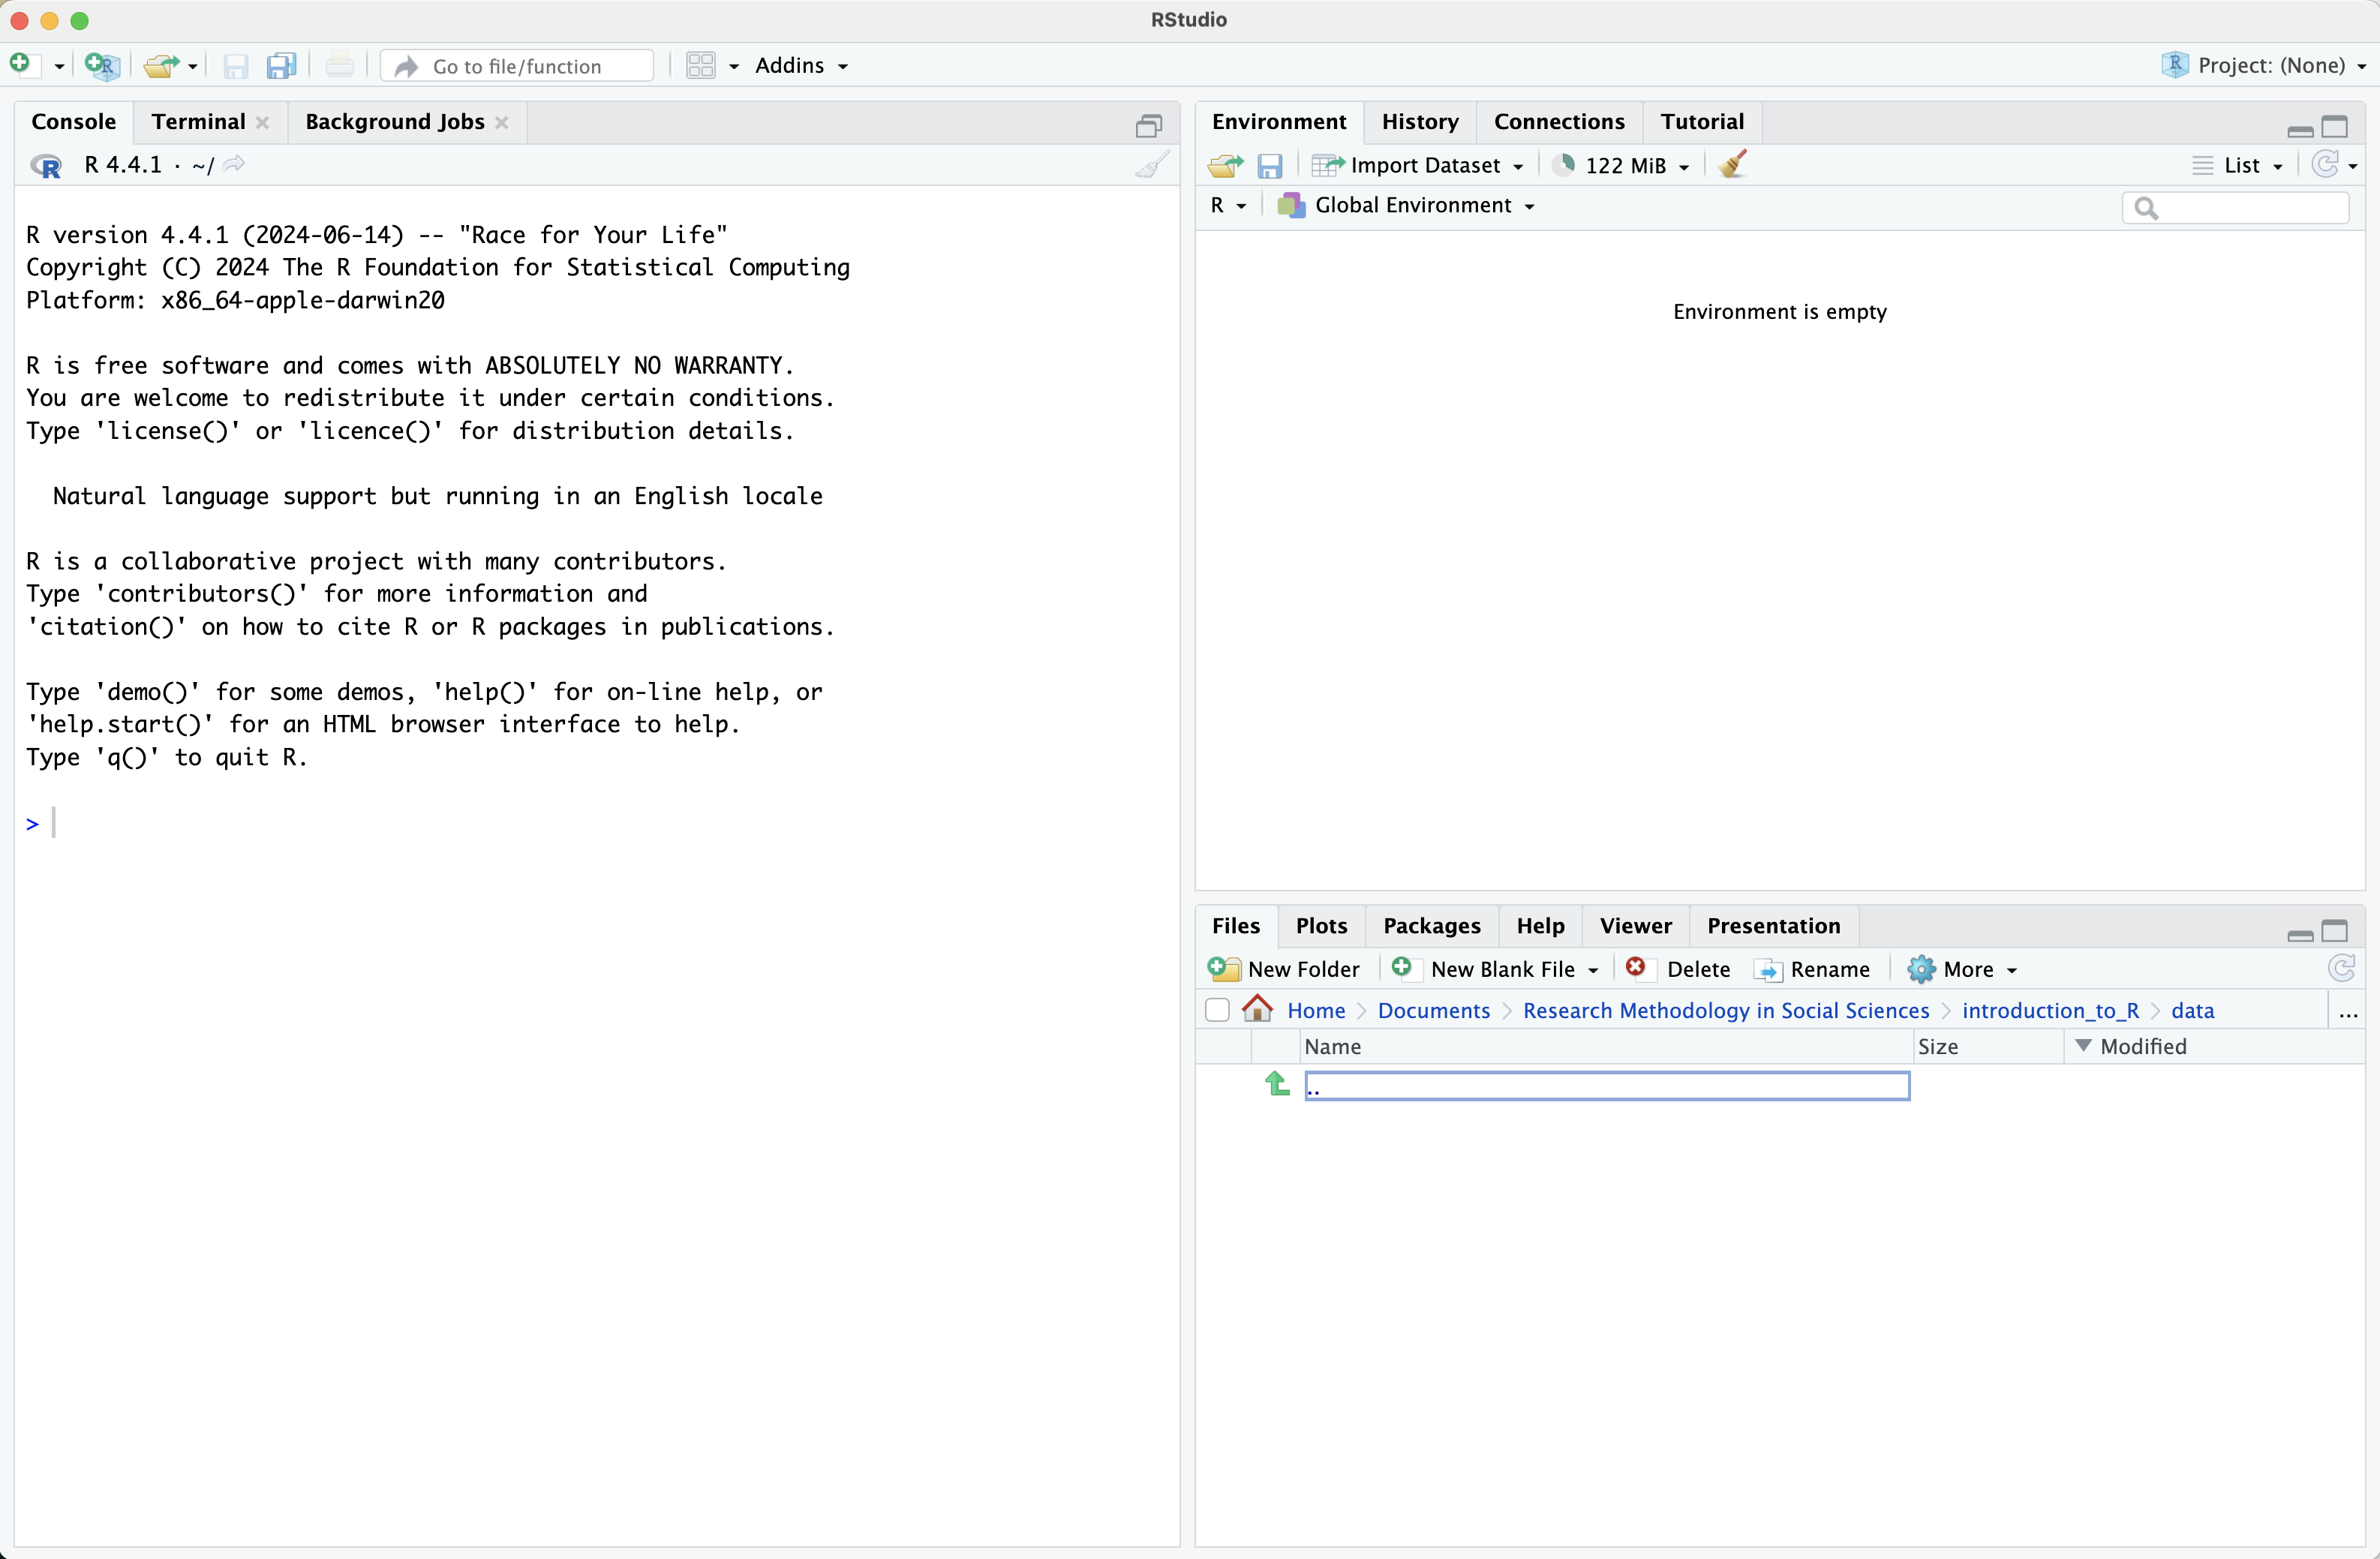Screen dimensions: 2380x1559
Task: Open the History tab
Action: (1419, 121)
